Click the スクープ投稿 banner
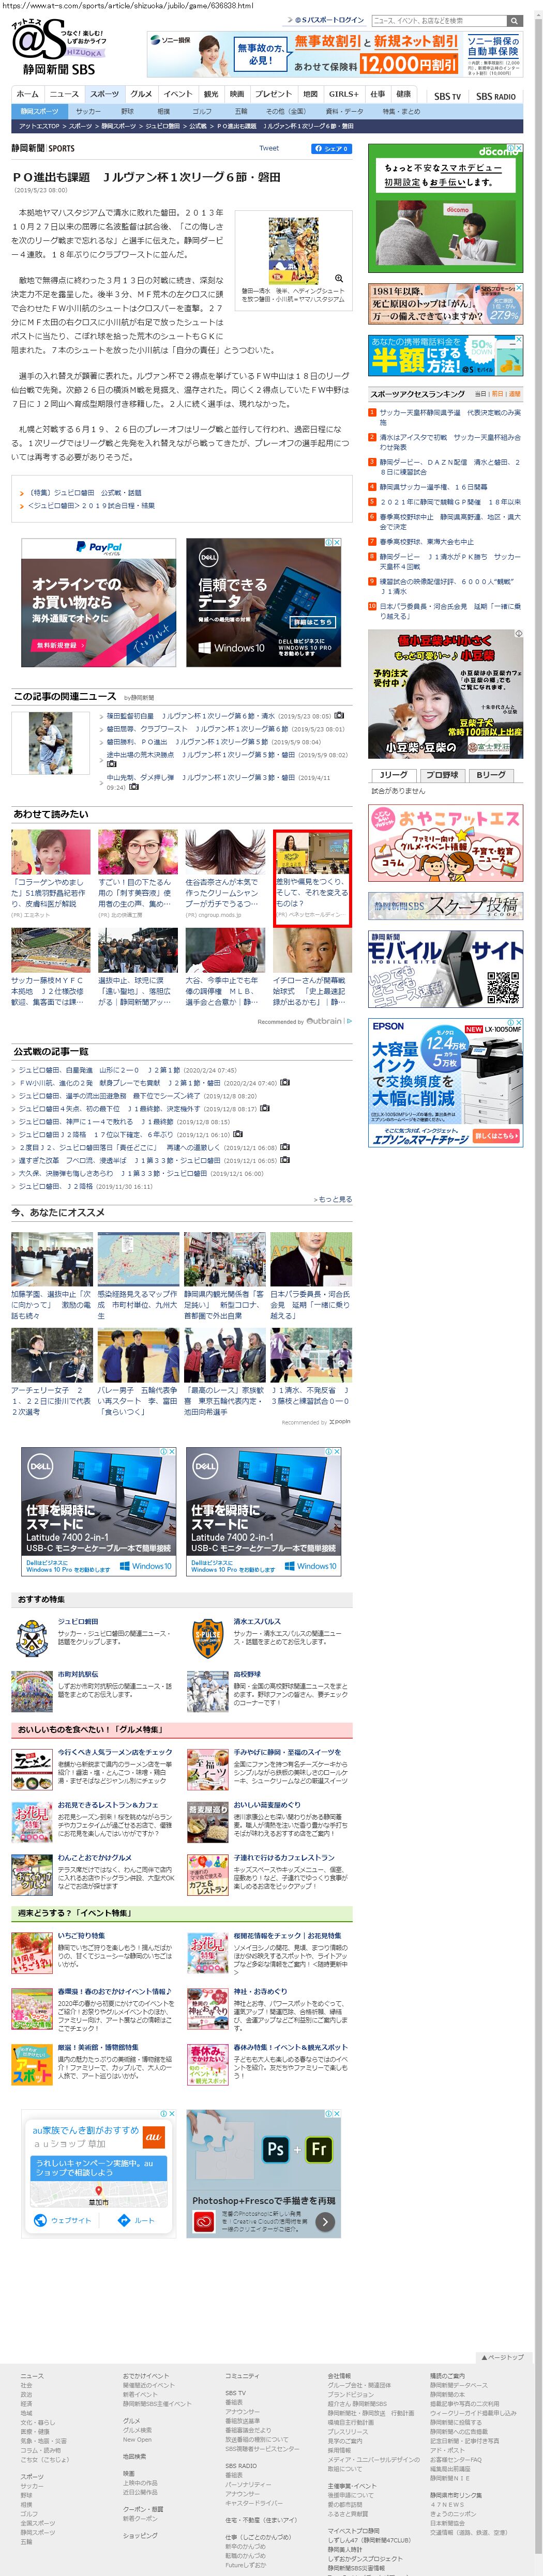 445,906
